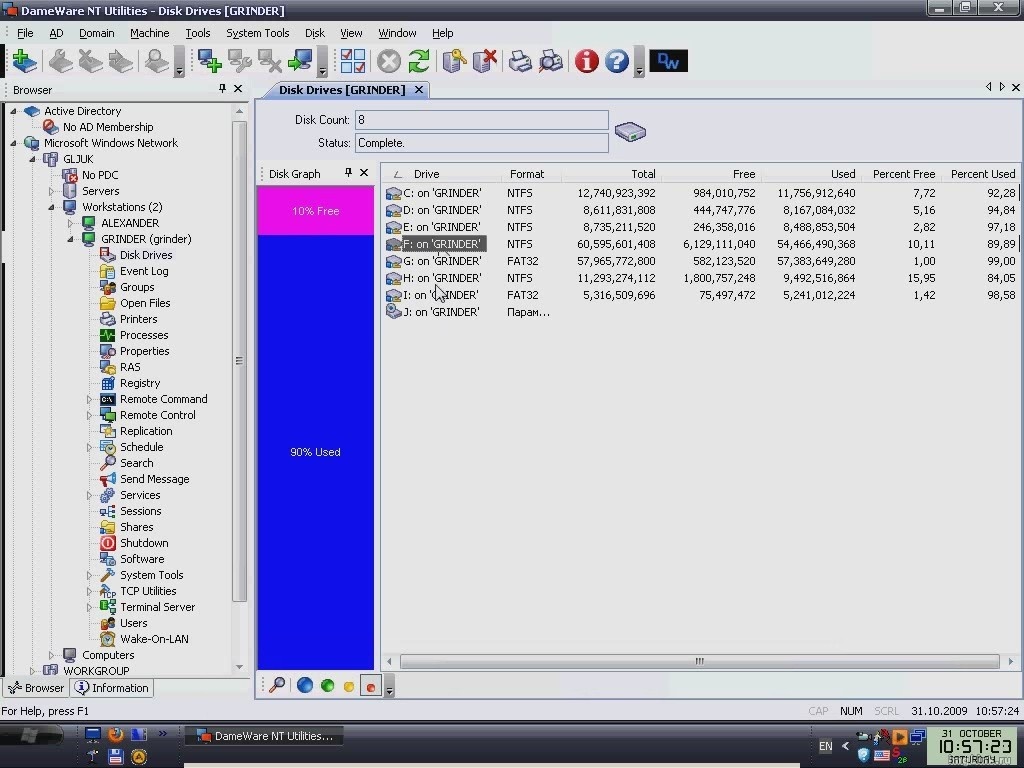Screen dimensions: 1024x768
Task: Close the Disk Drives [GRINDER] tab
Action: coord(419,90)
